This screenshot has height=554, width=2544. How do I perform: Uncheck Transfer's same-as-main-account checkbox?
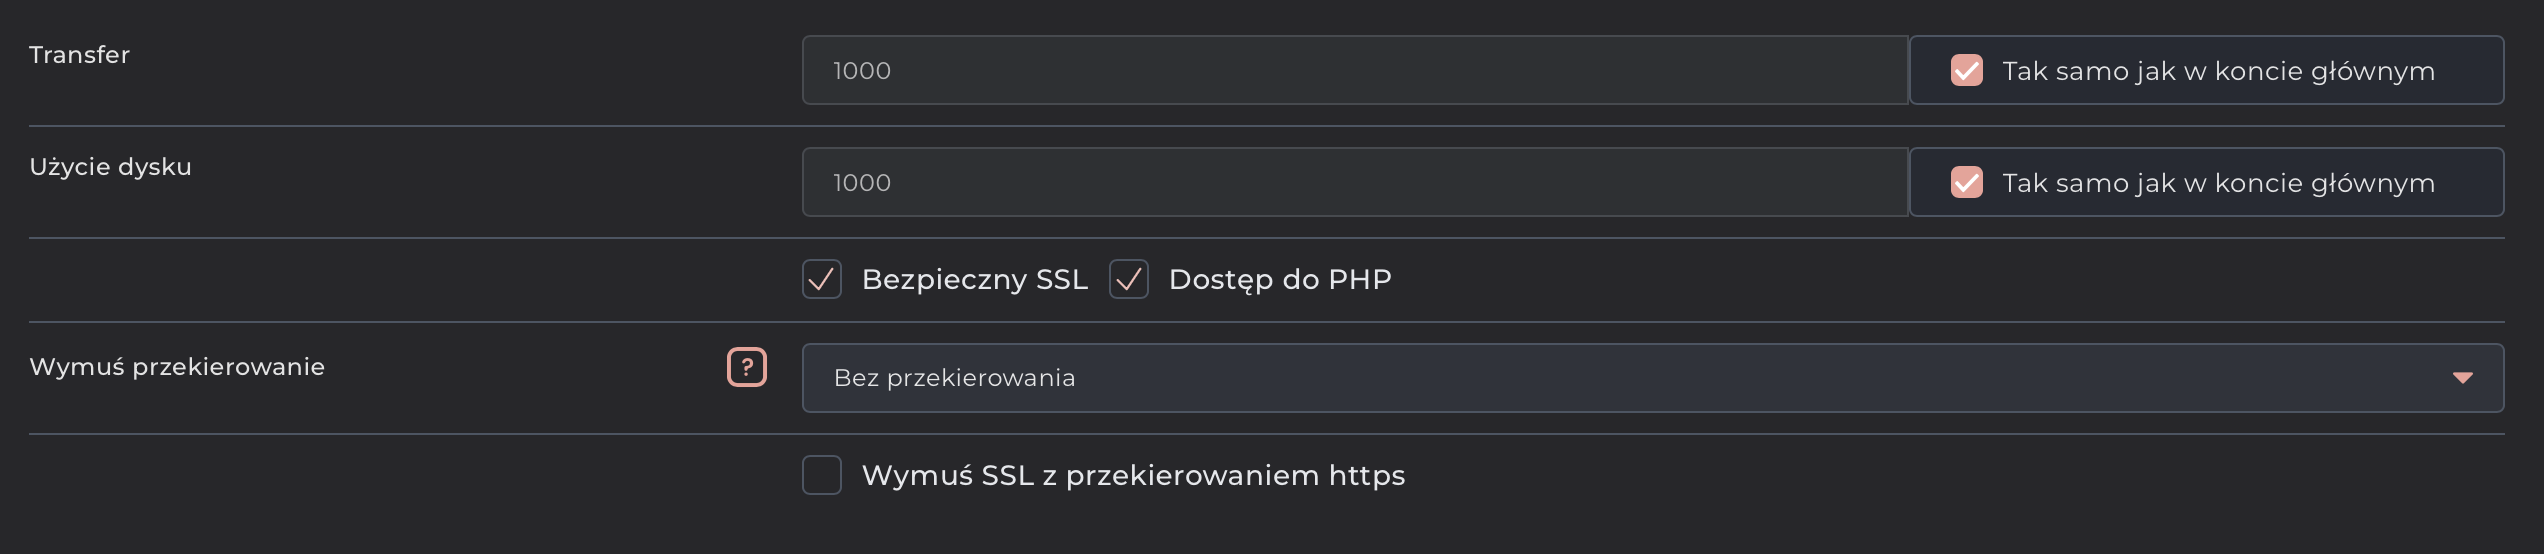(x=1966, y=71)
